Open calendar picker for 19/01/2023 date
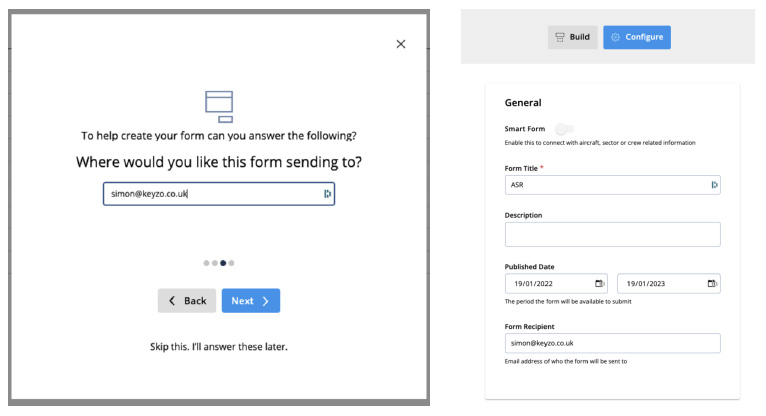766x416 pixels. 712,284
